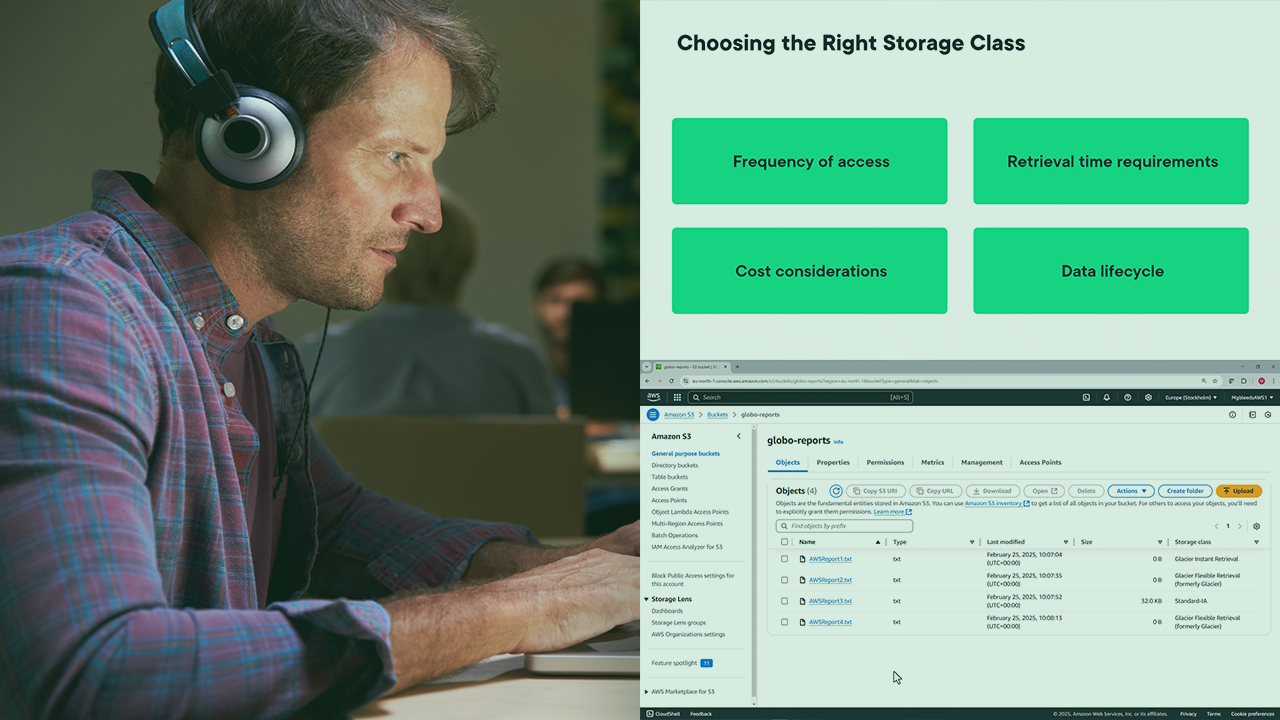Select the AWSReport3.txt checkbox
The image size is (1280, 720).
784,601
